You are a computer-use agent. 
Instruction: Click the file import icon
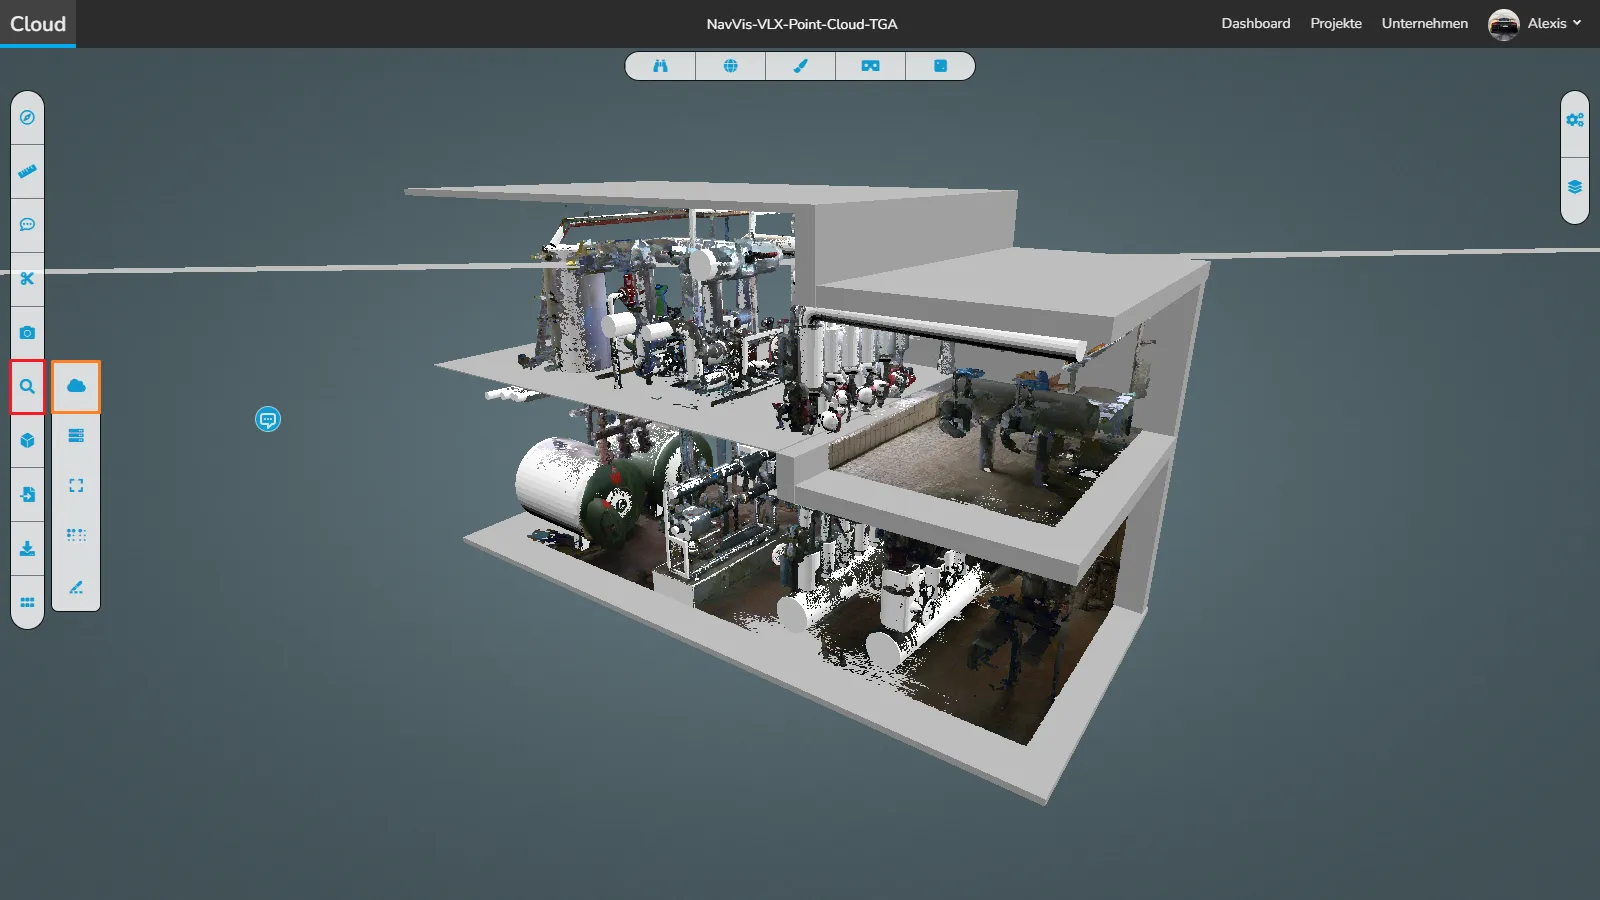click(x=27, y=495)
